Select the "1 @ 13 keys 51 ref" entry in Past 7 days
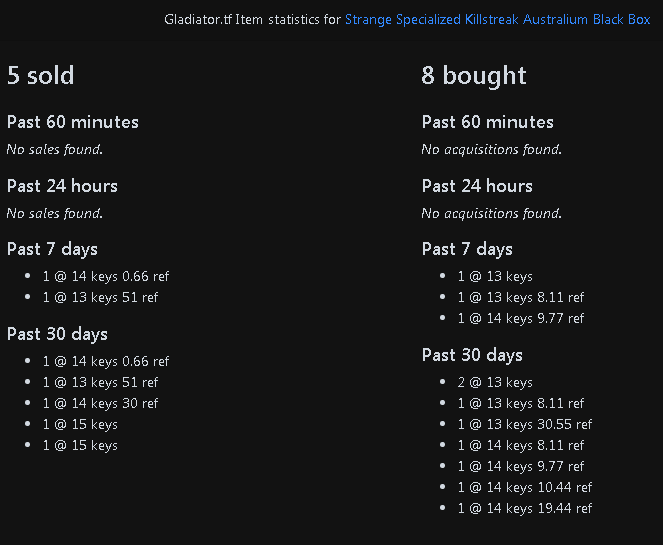The image size is (663, 545). click(100, 298)
